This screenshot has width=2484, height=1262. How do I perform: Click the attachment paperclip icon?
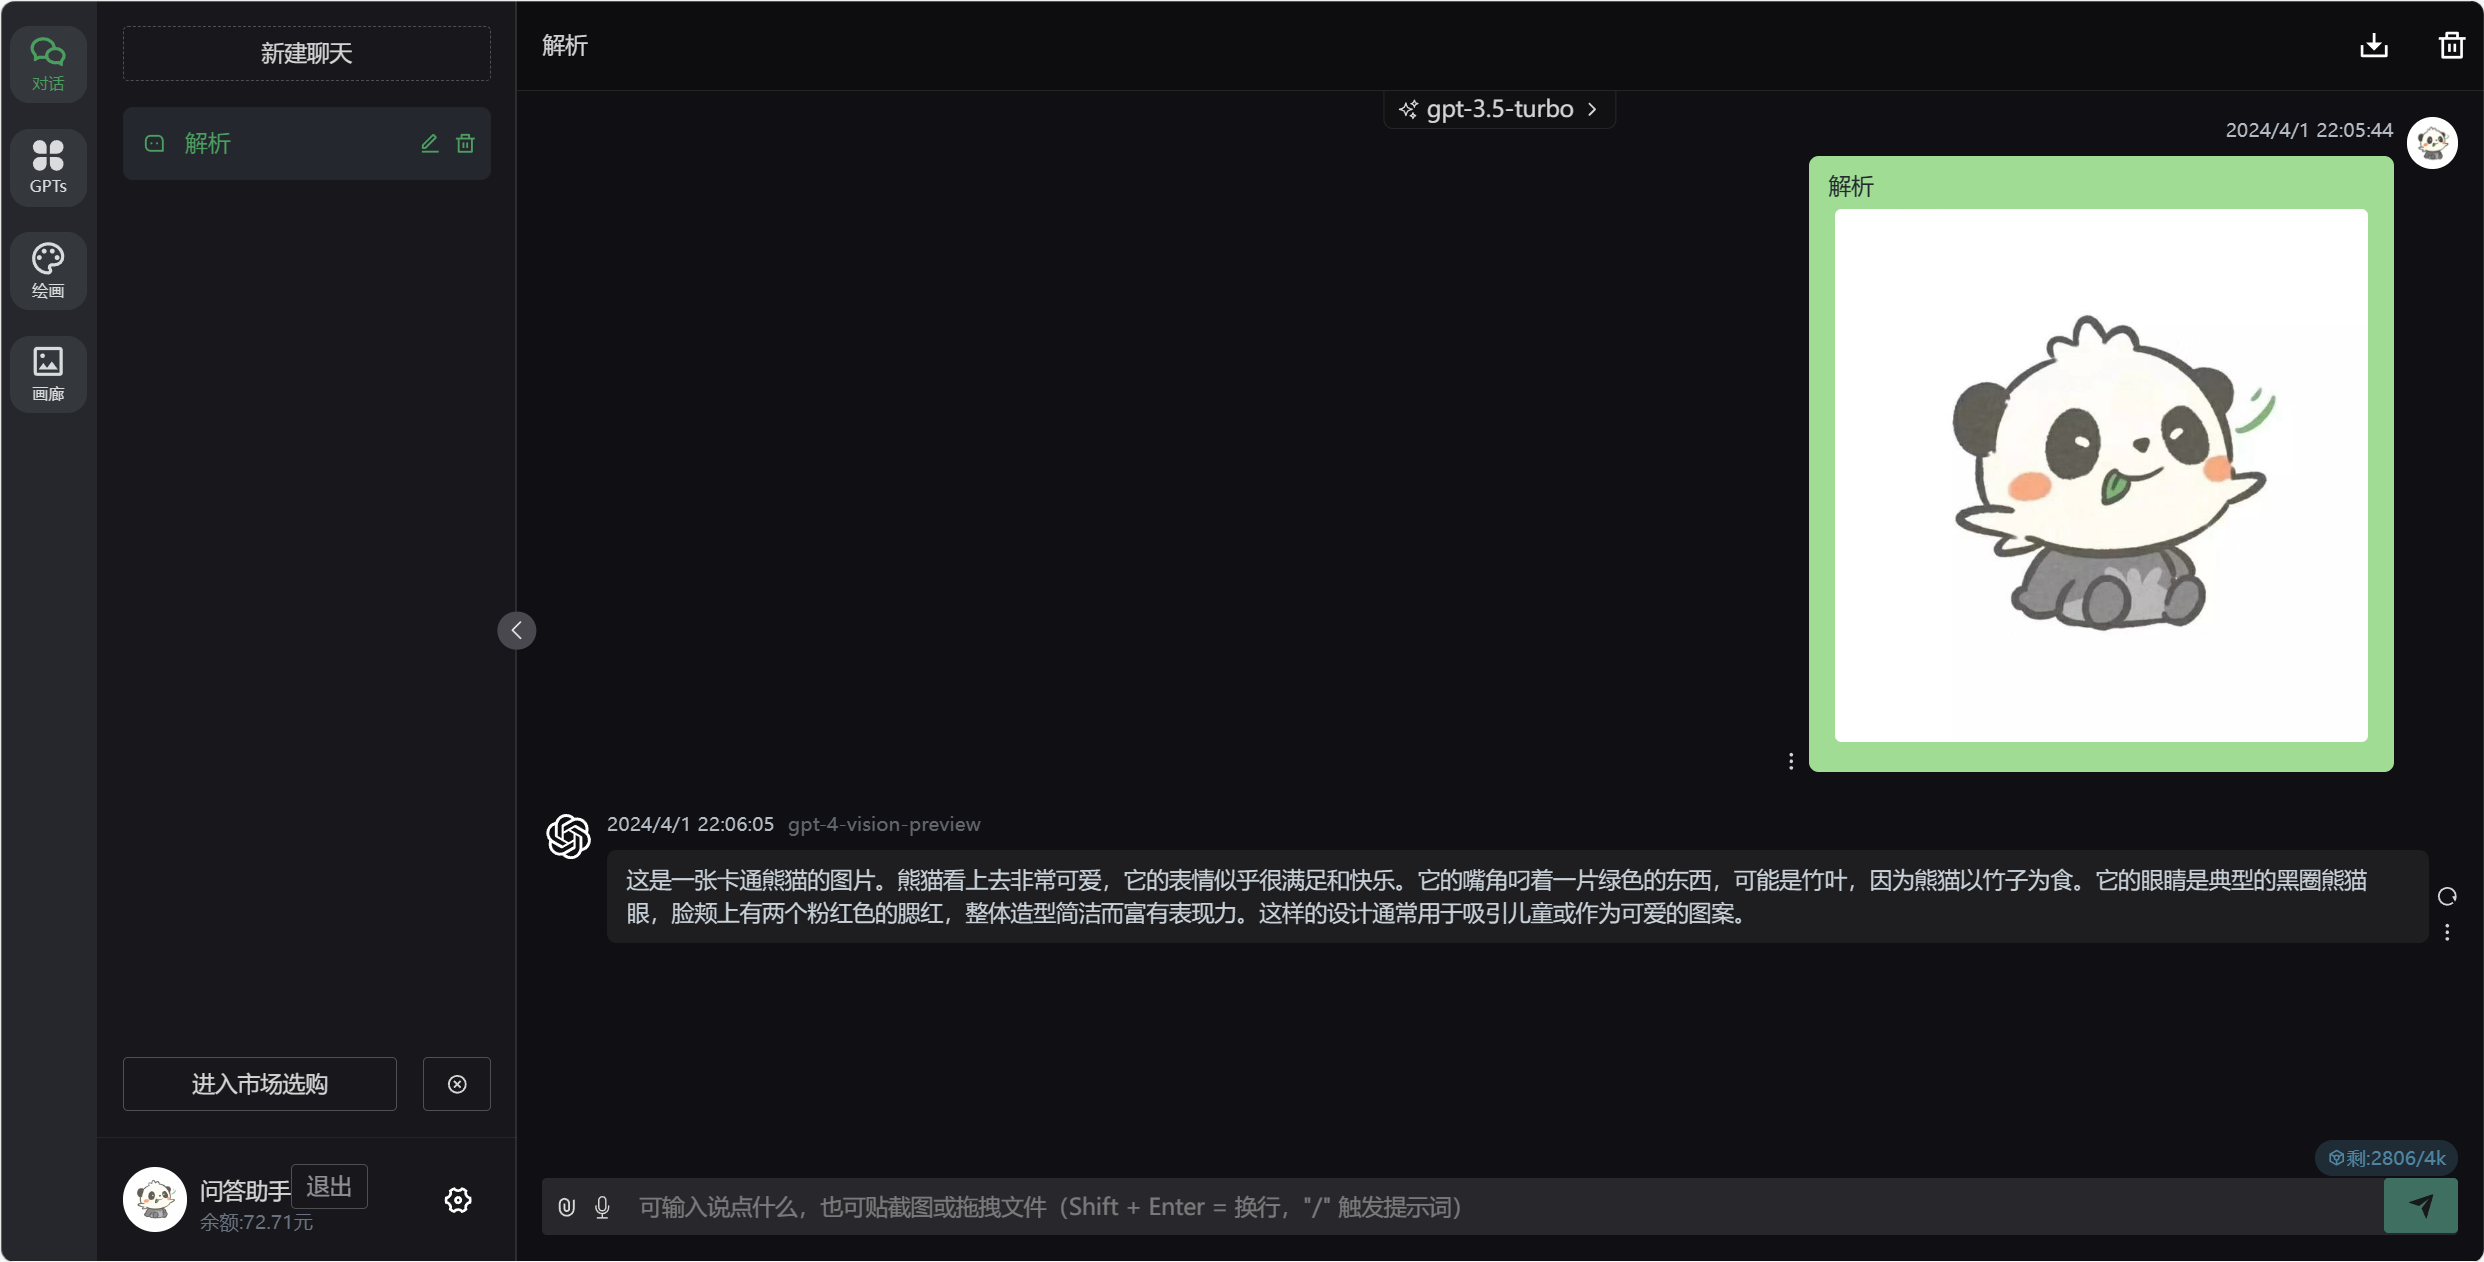566,1207
